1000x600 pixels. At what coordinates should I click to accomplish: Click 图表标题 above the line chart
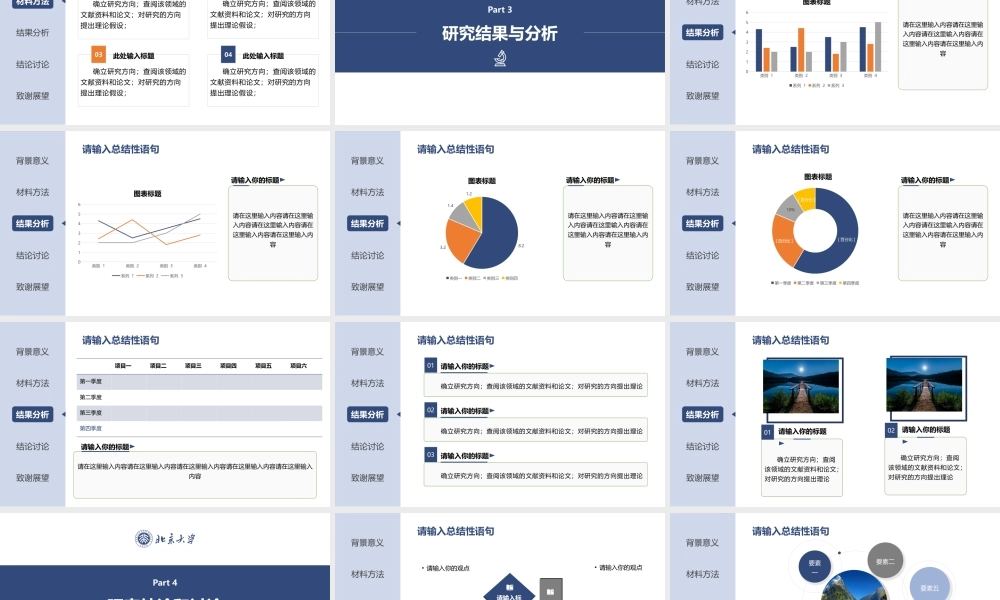point(147,193)
